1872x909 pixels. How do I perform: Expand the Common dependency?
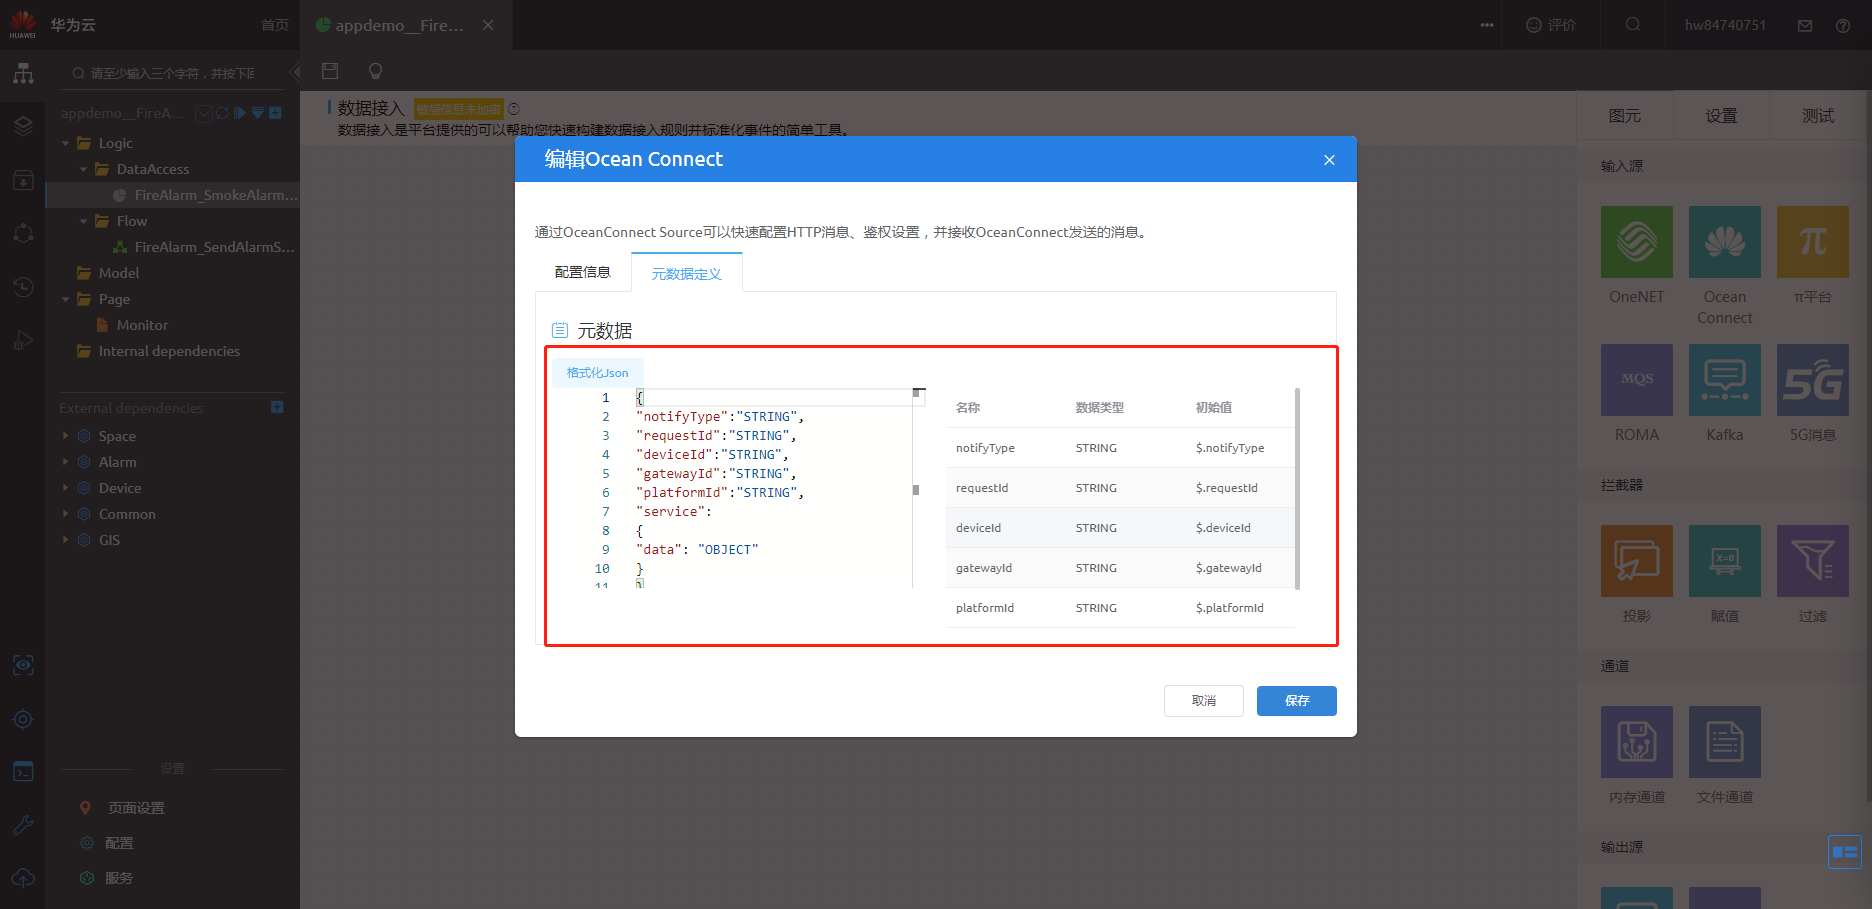click(66, 514)
